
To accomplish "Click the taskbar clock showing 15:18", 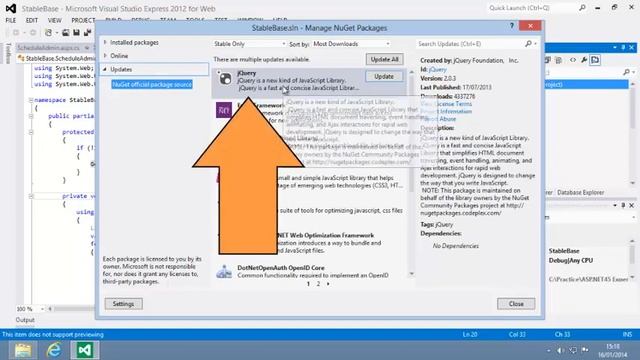I will [613, 350].
